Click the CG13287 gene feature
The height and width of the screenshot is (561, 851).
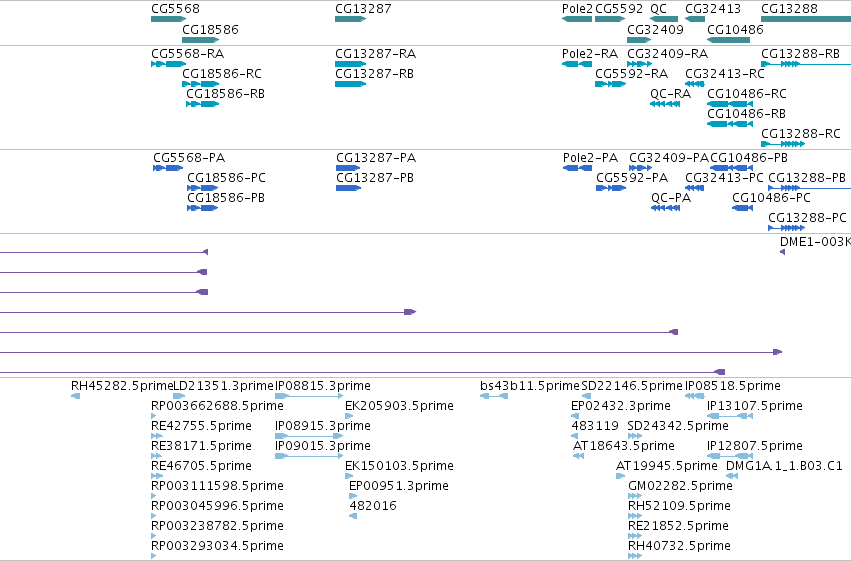click(351, 19)
